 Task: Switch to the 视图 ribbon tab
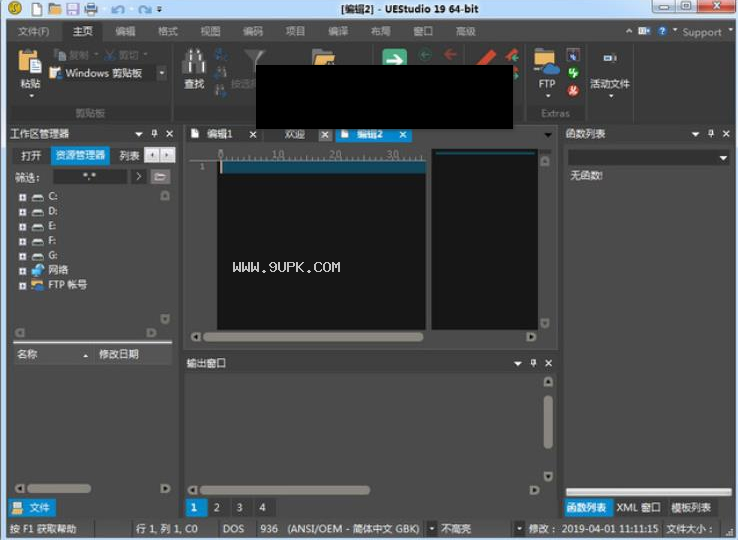pyautogui.click(x=210, y=32)
